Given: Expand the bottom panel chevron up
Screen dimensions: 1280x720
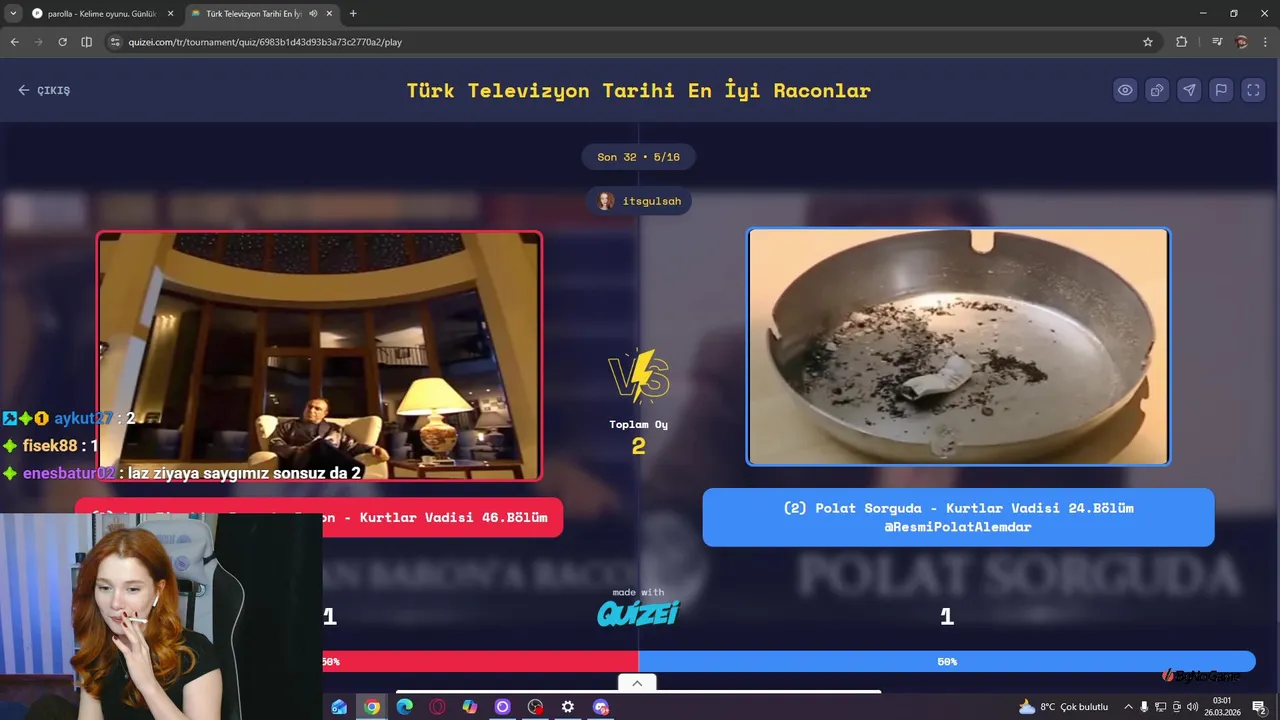Looking at the screenshot, I should pyautogui.click(x=637, y=683).
